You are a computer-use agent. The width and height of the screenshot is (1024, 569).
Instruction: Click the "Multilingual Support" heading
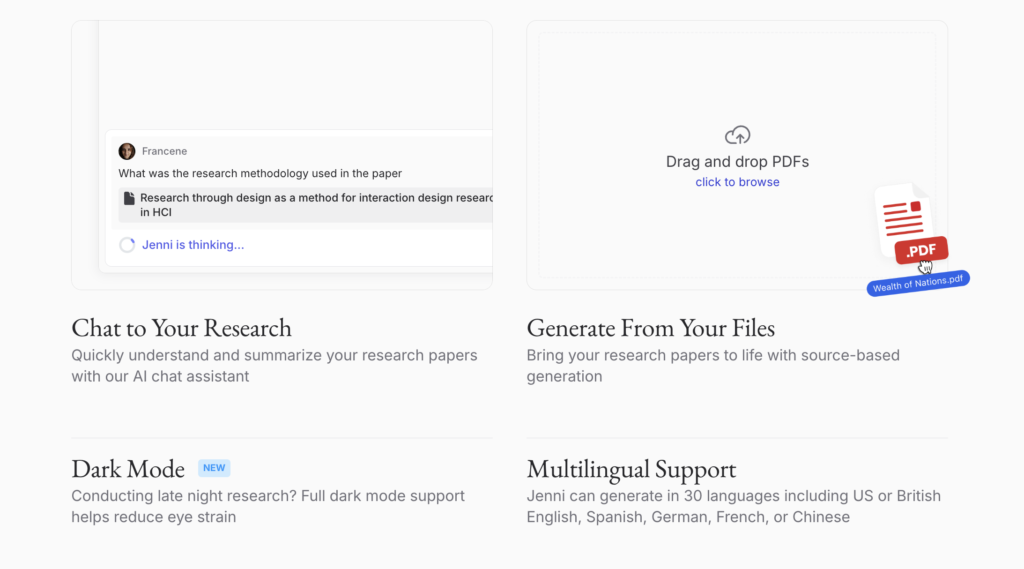click(631, 469)
